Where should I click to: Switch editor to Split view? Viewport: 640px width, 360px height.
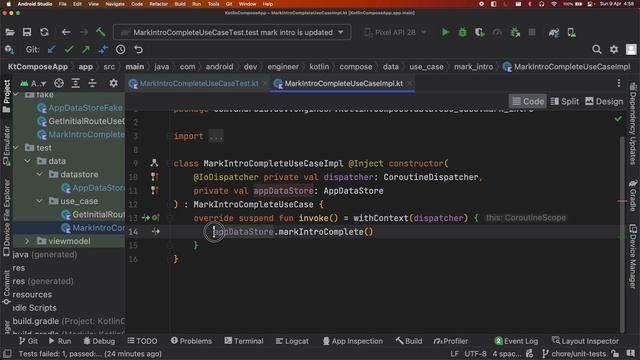pos(564,101)
